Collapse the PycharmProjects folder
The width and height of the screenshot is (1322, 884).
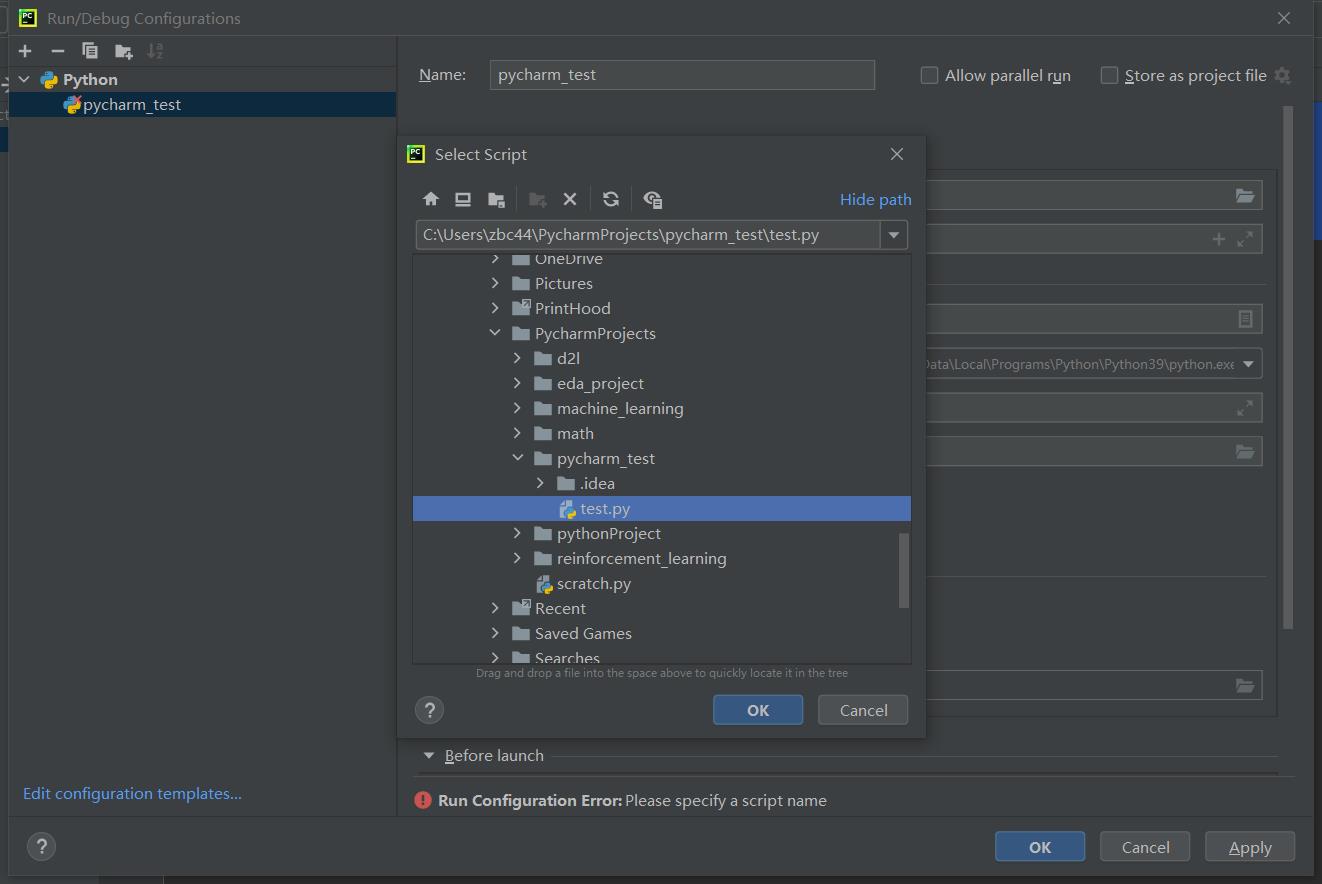[495, 333]
